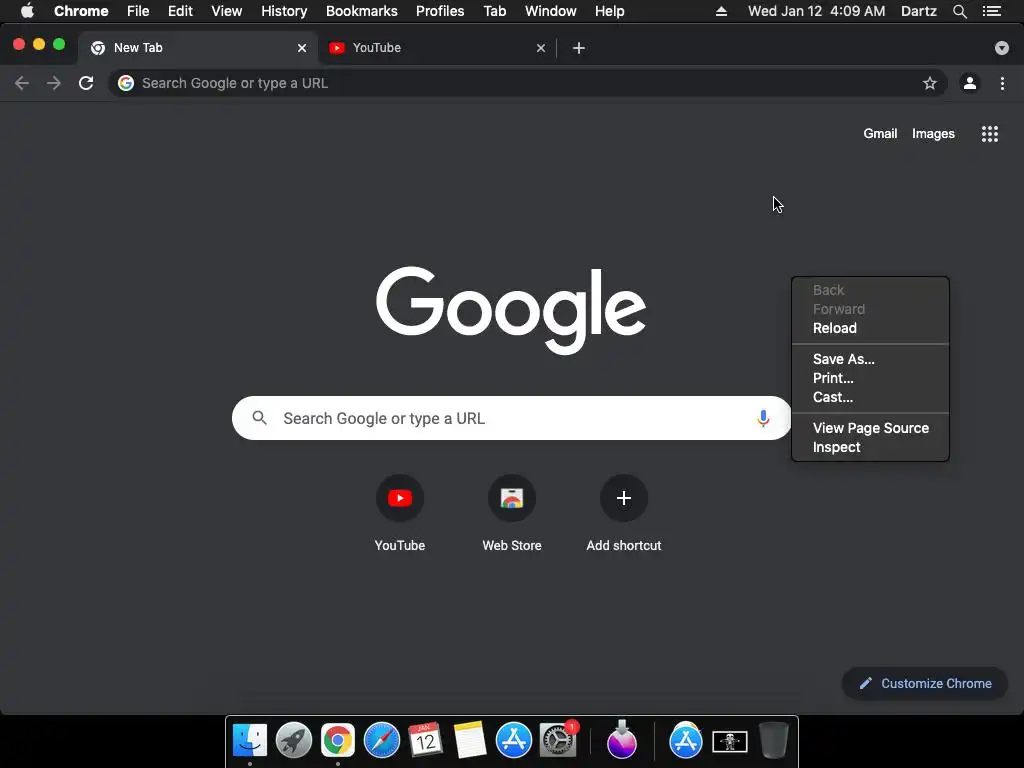Click the eject icon in menu bar
The image size is (1024, 768).
tap(721, 11)
